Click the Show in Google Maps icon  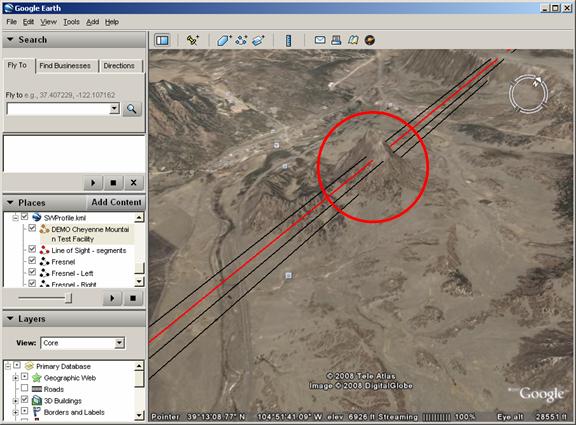[x=353, y=40]
